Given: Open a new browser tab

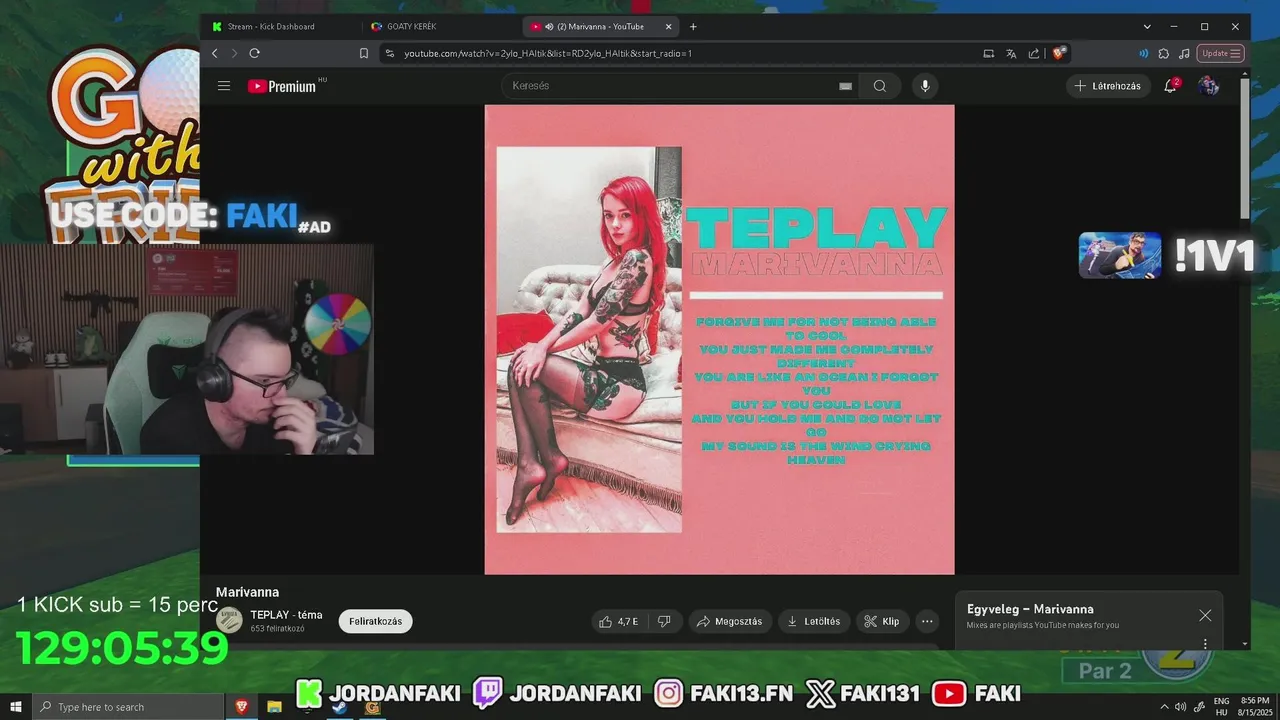Looking at the screenshot, I should (x=693, y=27).
